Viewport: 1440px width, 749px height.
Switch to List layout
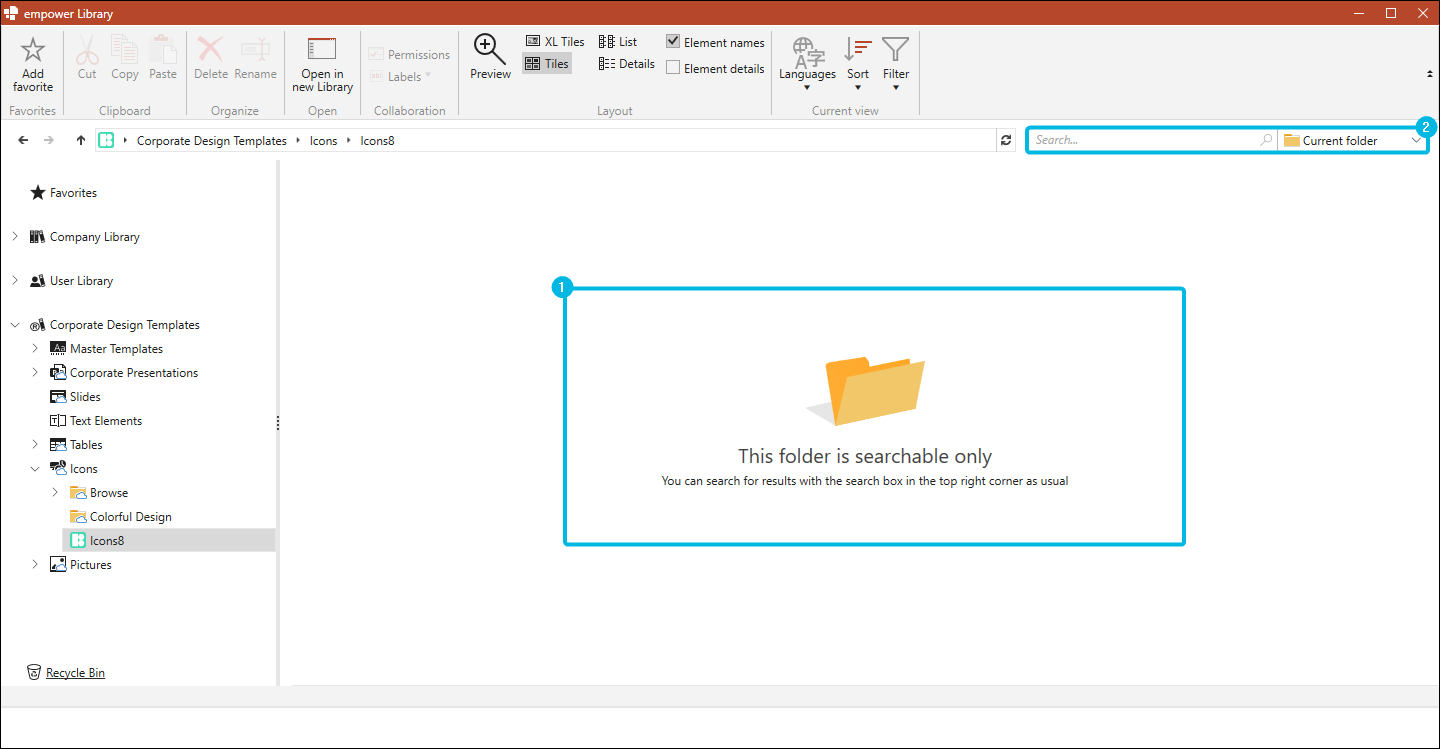pos(618,42)
